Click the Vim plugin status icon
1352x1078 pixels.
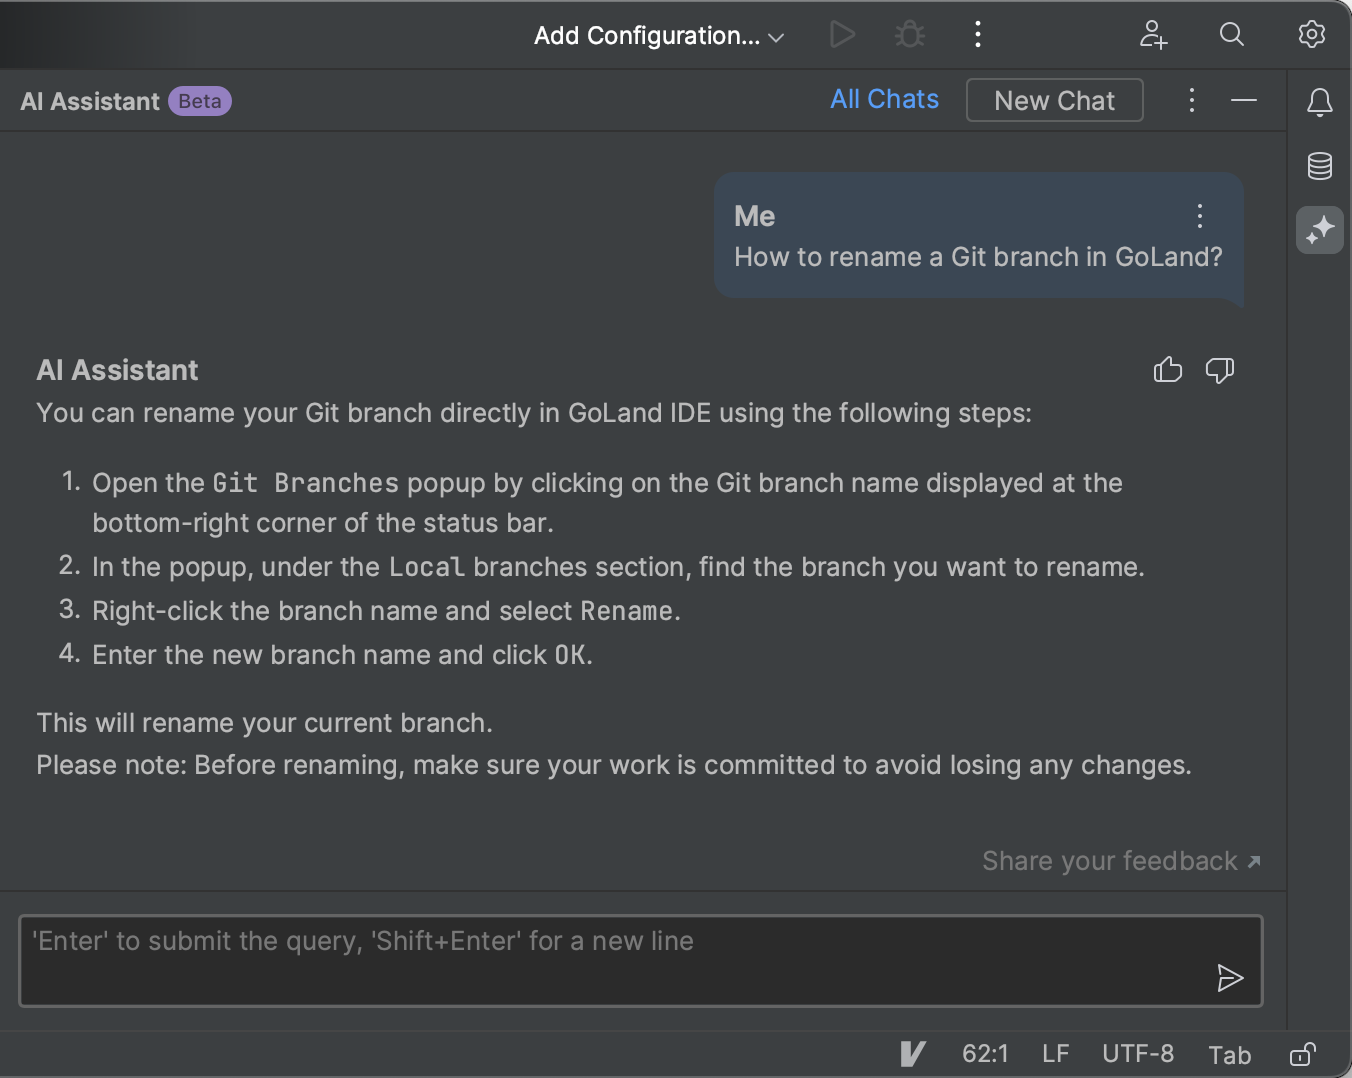(912, 1054)
